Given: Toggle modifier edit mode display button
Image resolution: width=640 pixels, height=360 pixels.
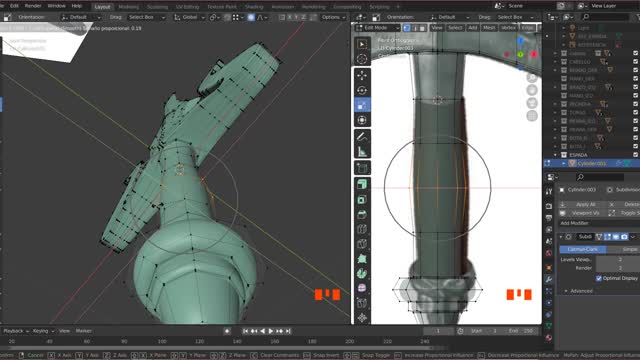Looking at the screenshot, I should 608,237.
